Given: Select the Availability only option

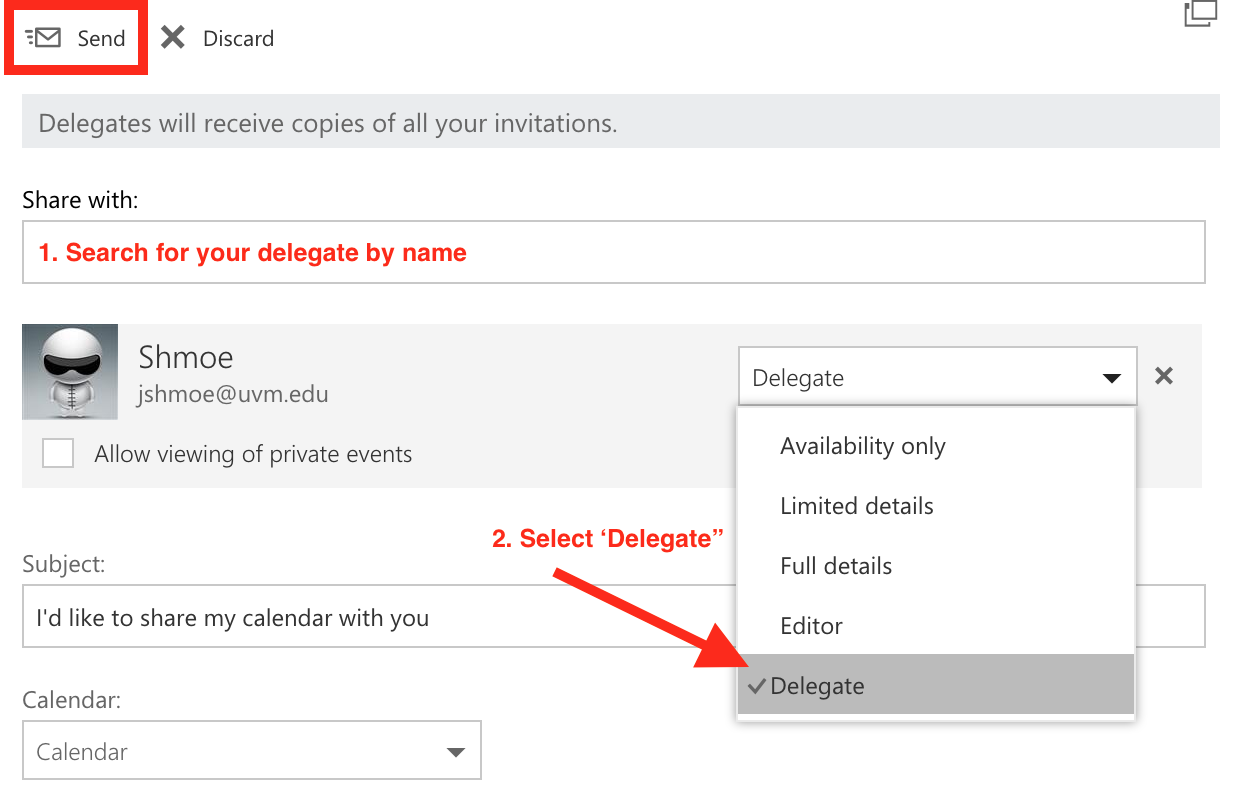Looking at the screenshot, I should coord(862,446).
